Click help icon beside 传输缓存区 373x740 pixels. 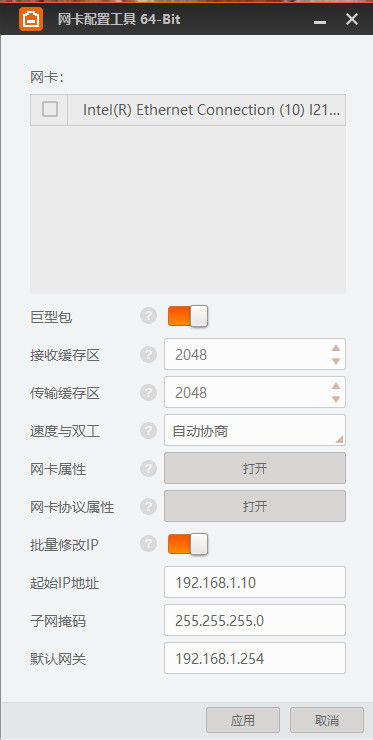(148, 392)
